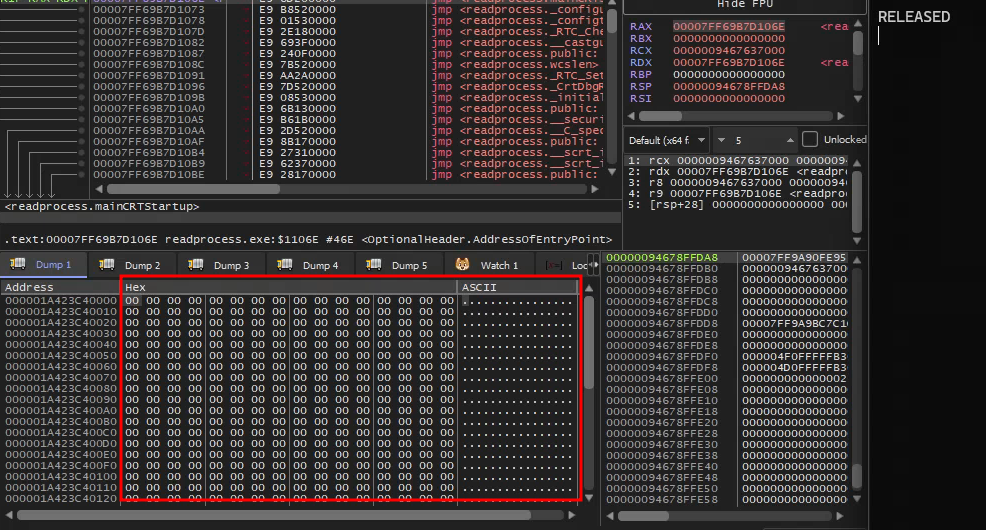Click the dump pane horizontal scrollbar
Image resolution: width=986 pixels, height=530 pixels.
click(x=291, y=515)
